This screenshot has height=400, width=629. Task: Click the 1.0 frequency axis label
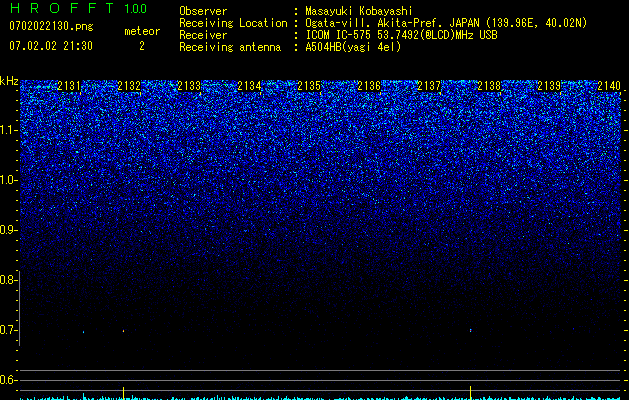[x=8, y=180]
